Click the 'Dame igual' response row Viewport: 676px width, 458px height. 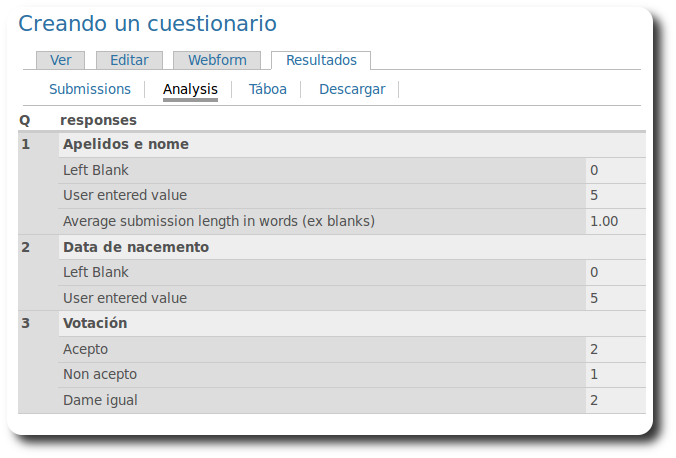click(100, 400)
